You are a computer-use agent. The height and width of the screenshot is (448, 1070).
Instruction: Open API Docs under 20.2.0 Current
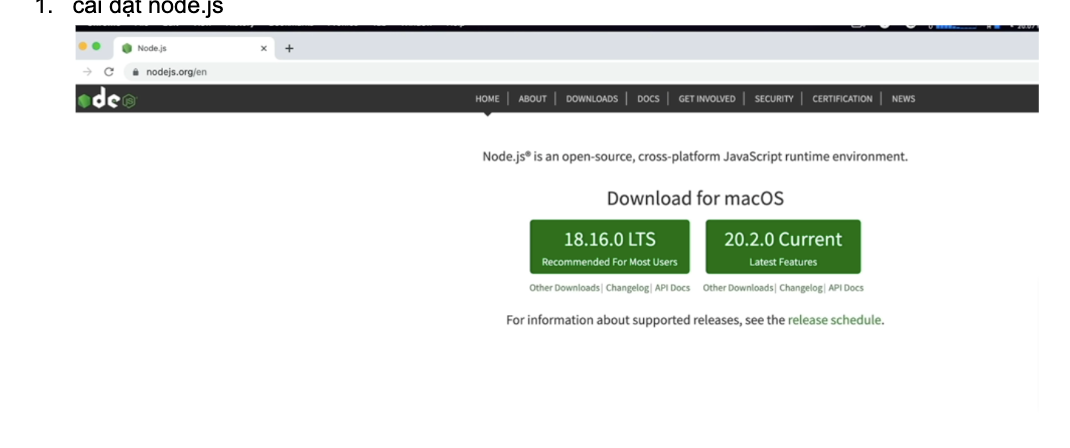pos(846,288)
